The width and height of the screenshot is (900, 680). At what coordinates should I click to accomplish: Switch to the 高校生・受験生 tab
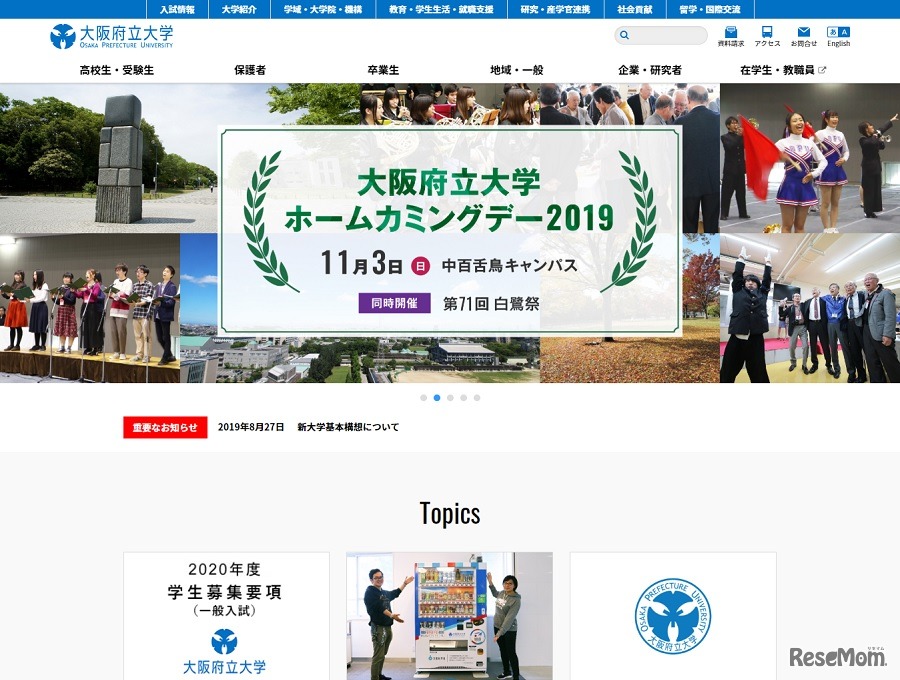[113, 70]
